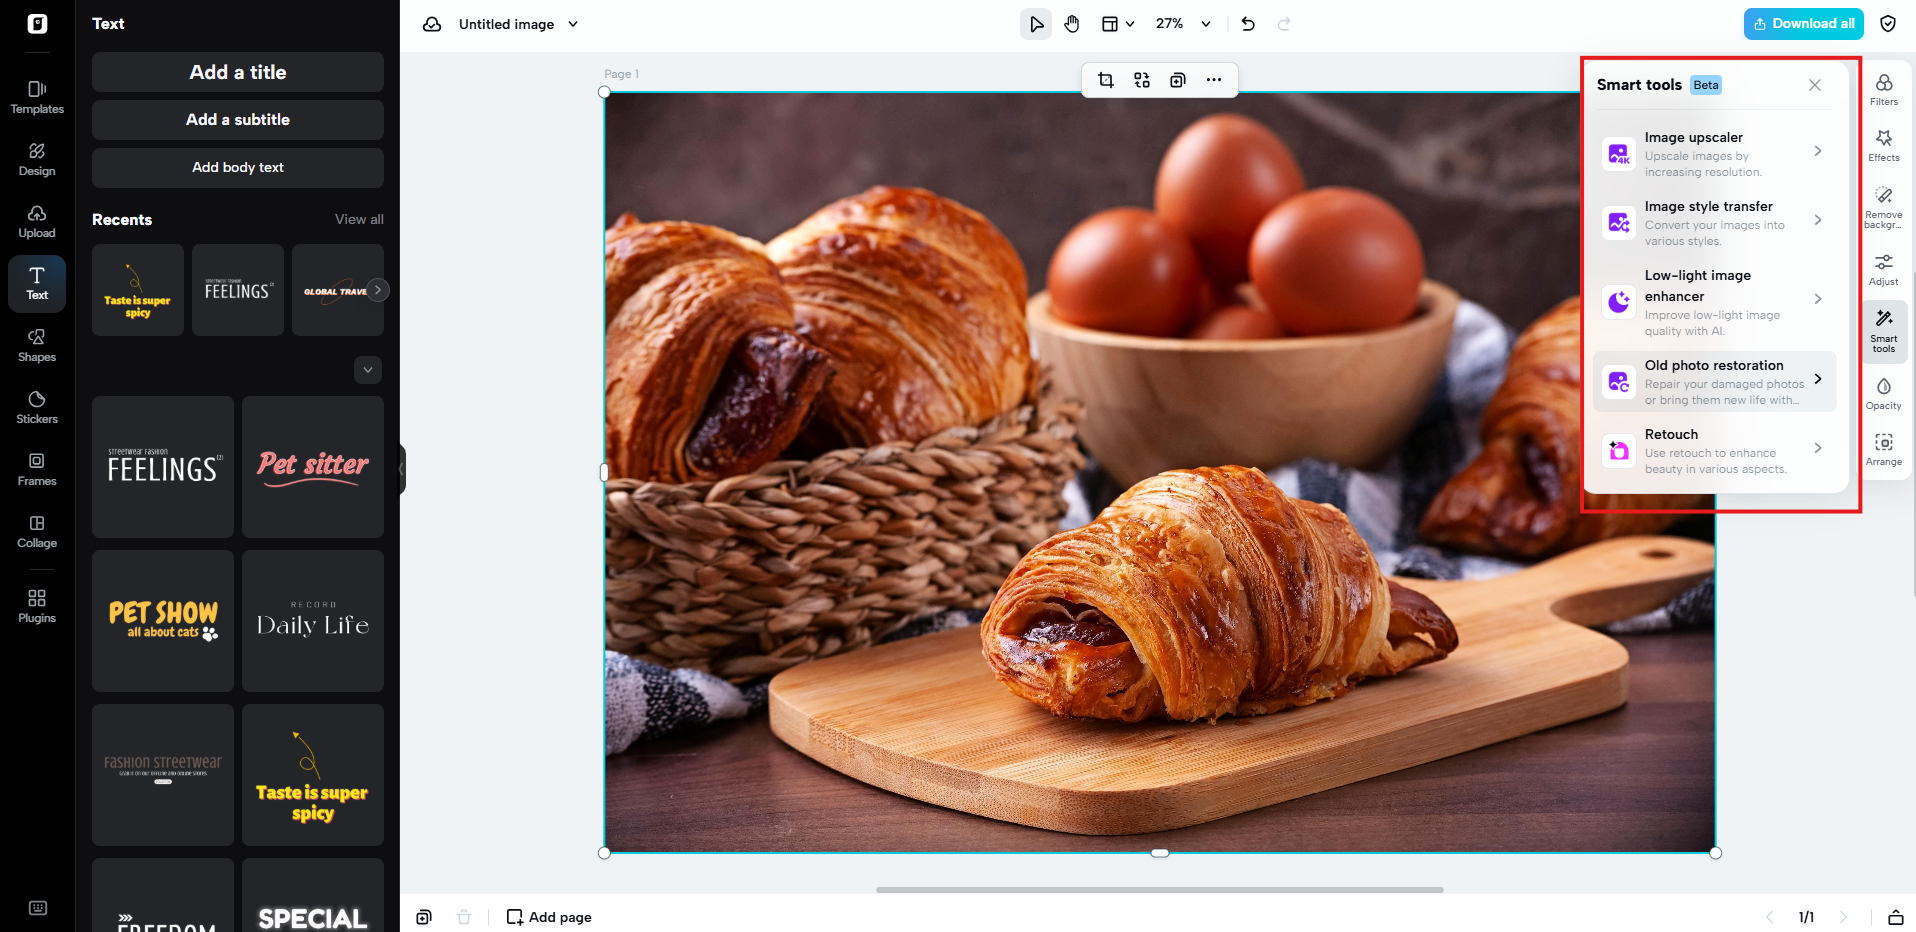1916x932 pixels.
Task: Close the Smart tools panel
Action: coord(1815,85)
